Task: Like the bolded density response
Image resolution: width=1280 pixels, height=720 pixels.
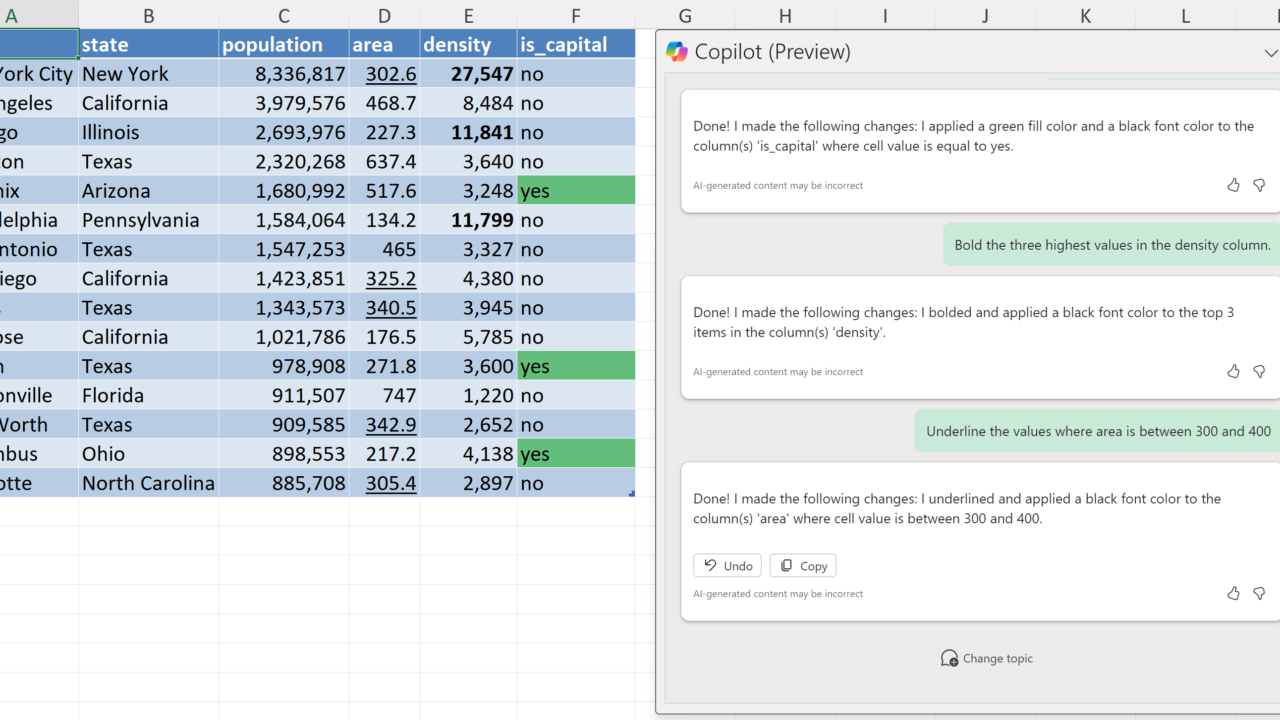Action: [1233, 371]
